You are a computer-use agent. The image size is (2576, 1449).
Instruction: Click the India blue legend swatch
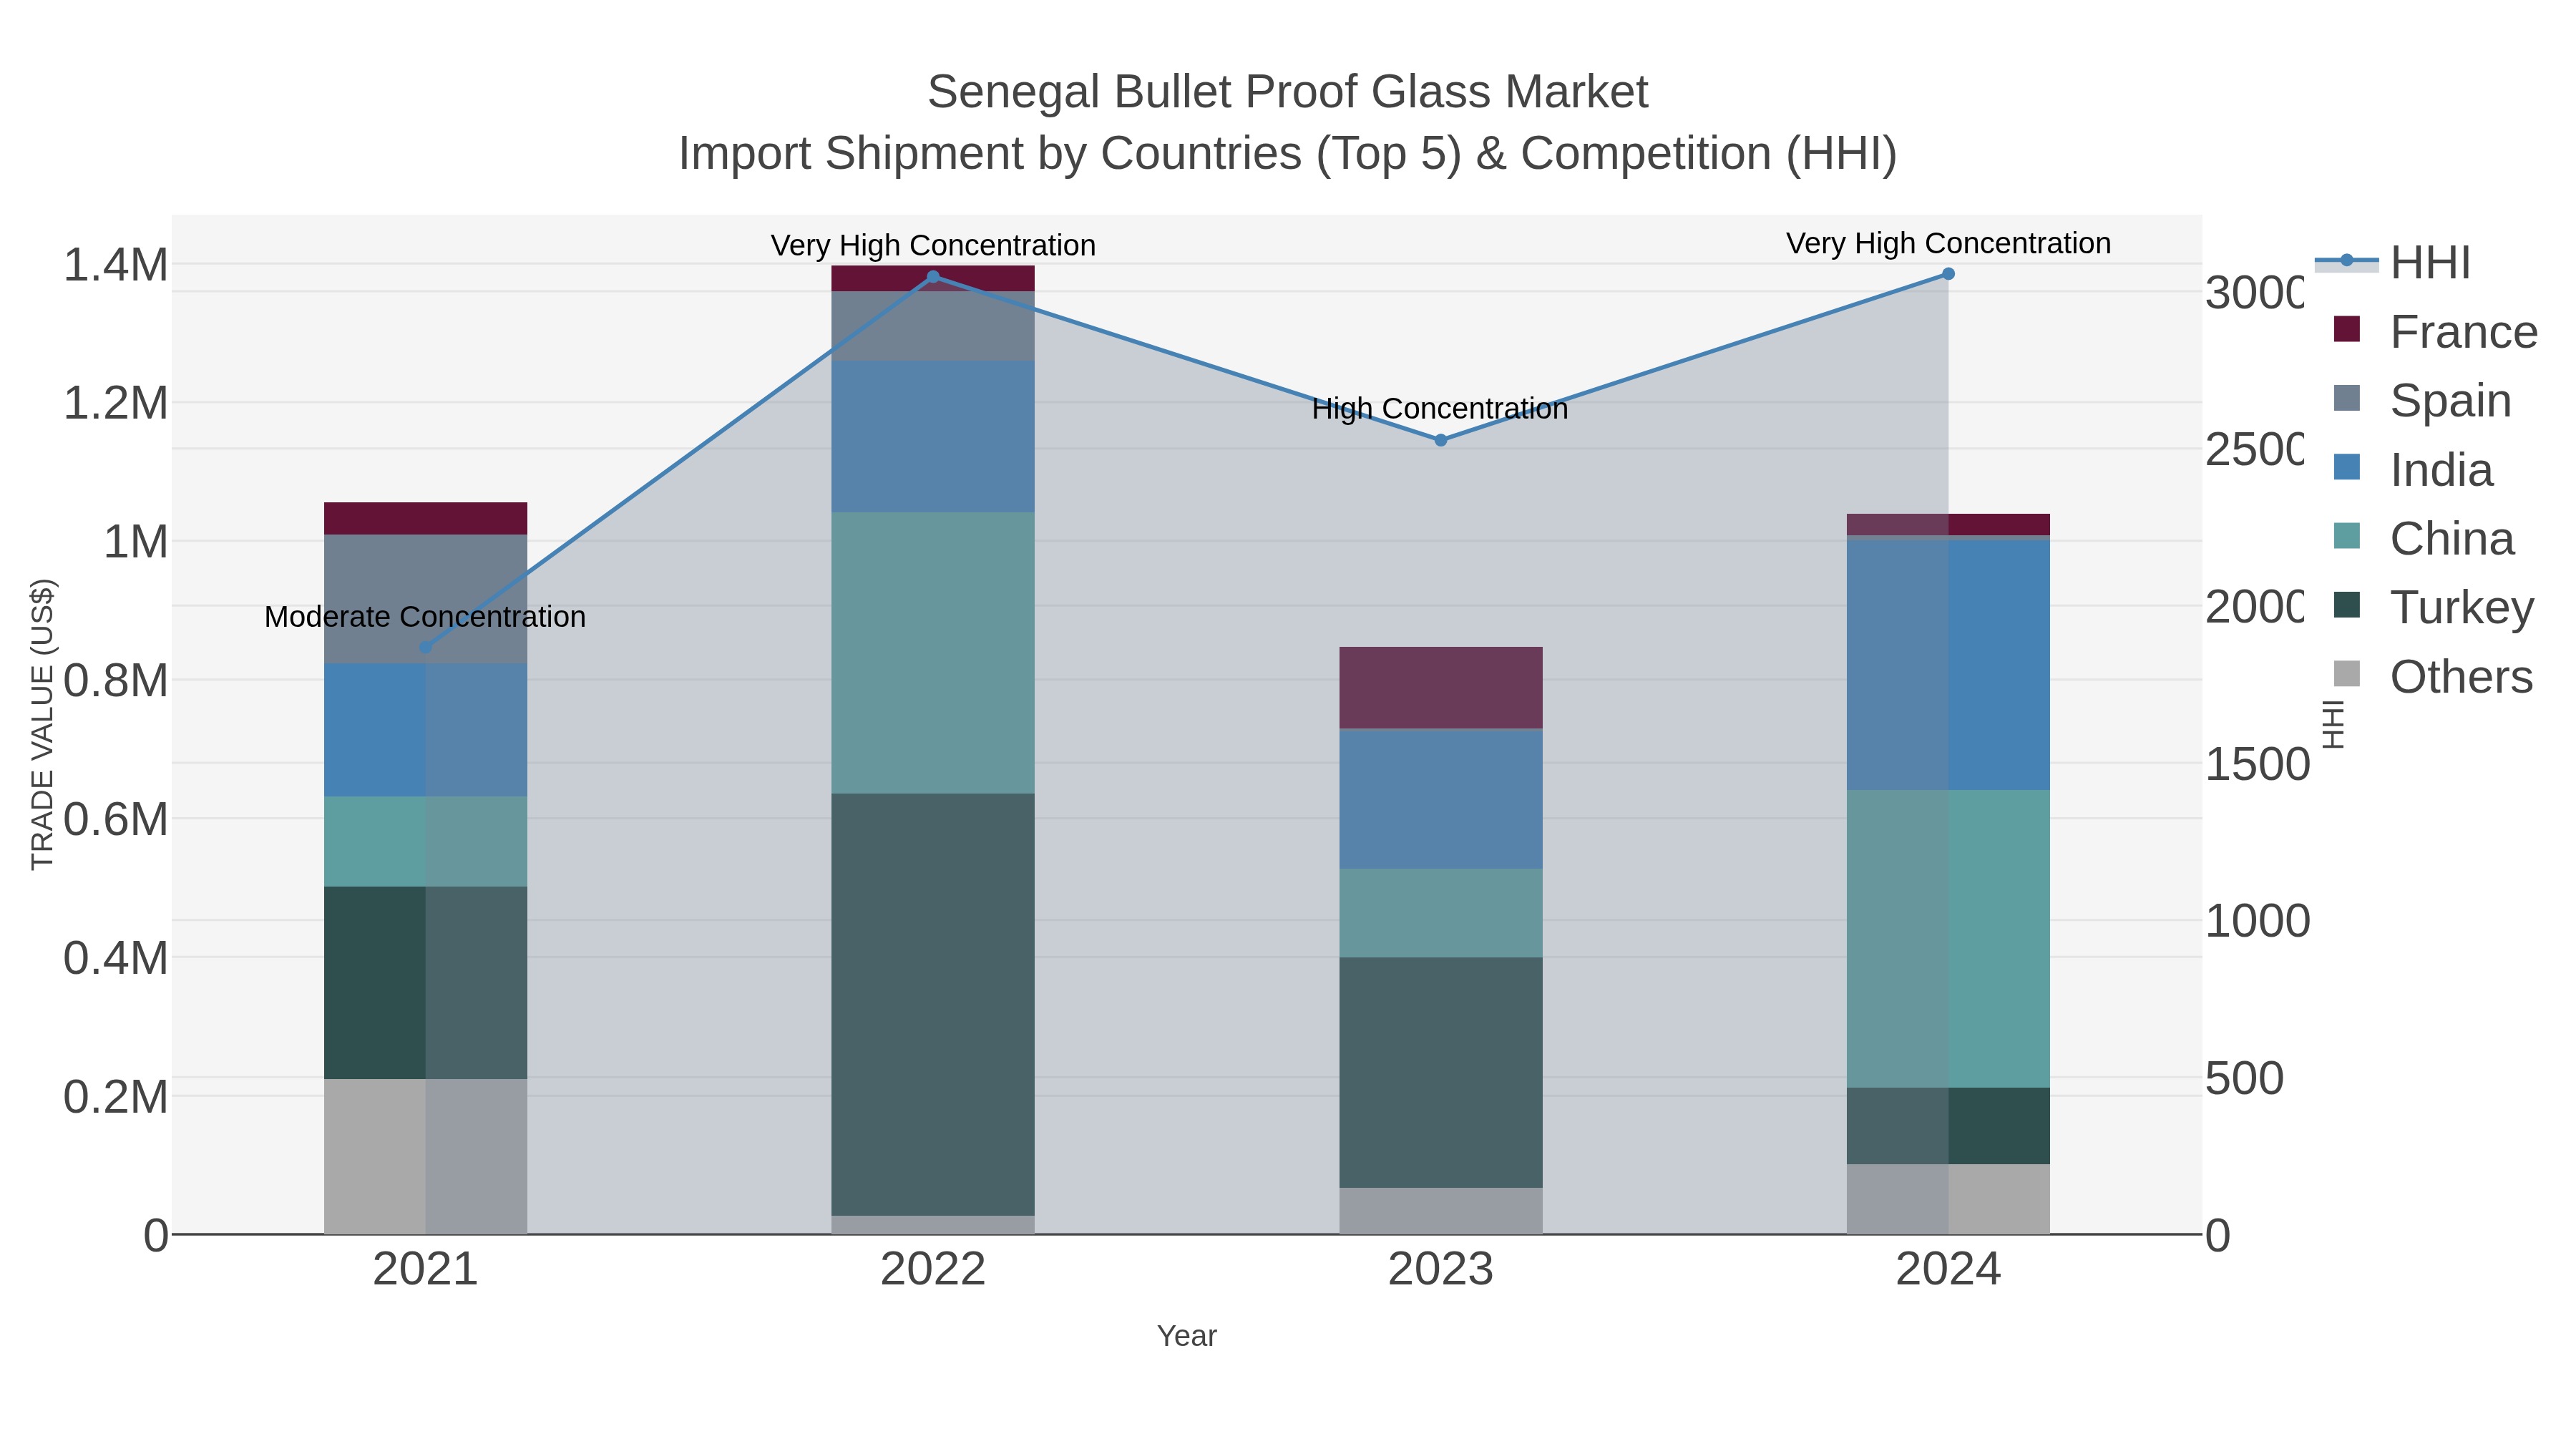point(2347,467)
